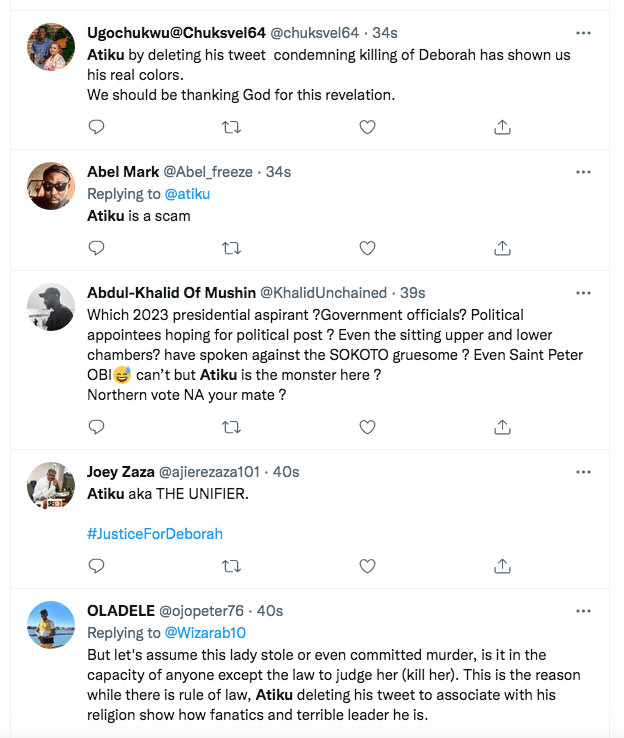Open the #JusticeForDeborah hashtag
The image size is (624, 738).
155,533
